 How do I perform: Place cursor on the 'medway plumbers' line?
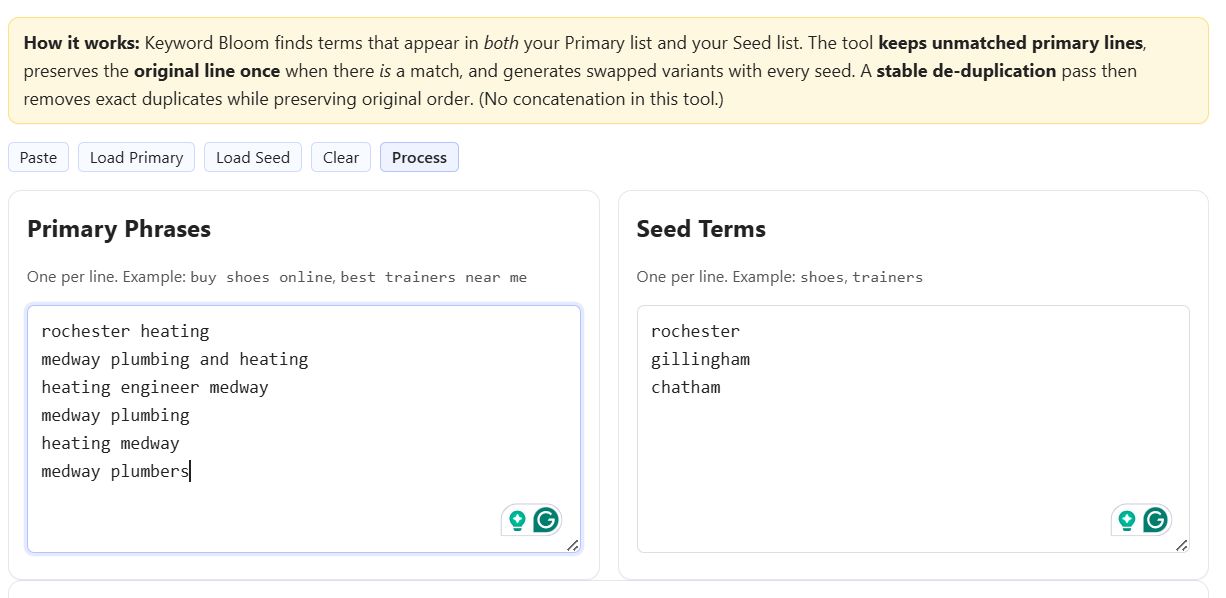[115, 471]
